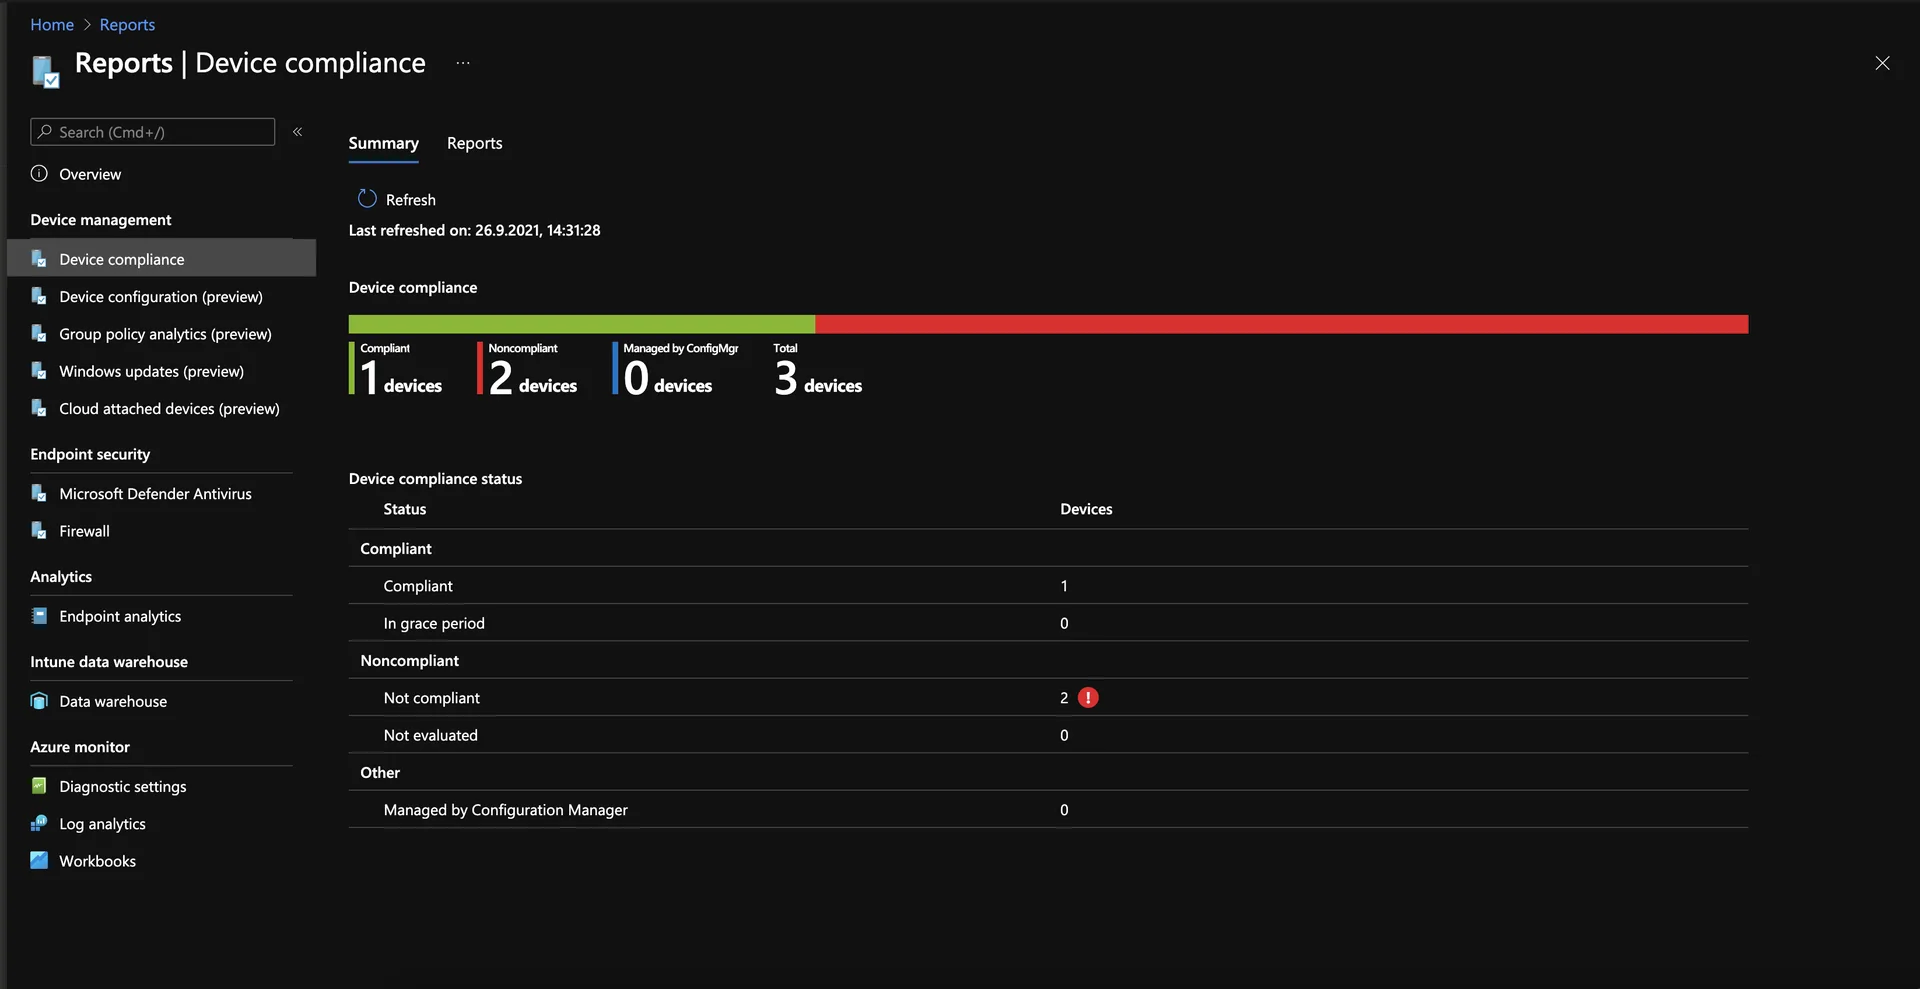This screenshot has height=989, width=1920.
Task: Open the ellipsis more options menu
Action: click(x=463, y=63)
